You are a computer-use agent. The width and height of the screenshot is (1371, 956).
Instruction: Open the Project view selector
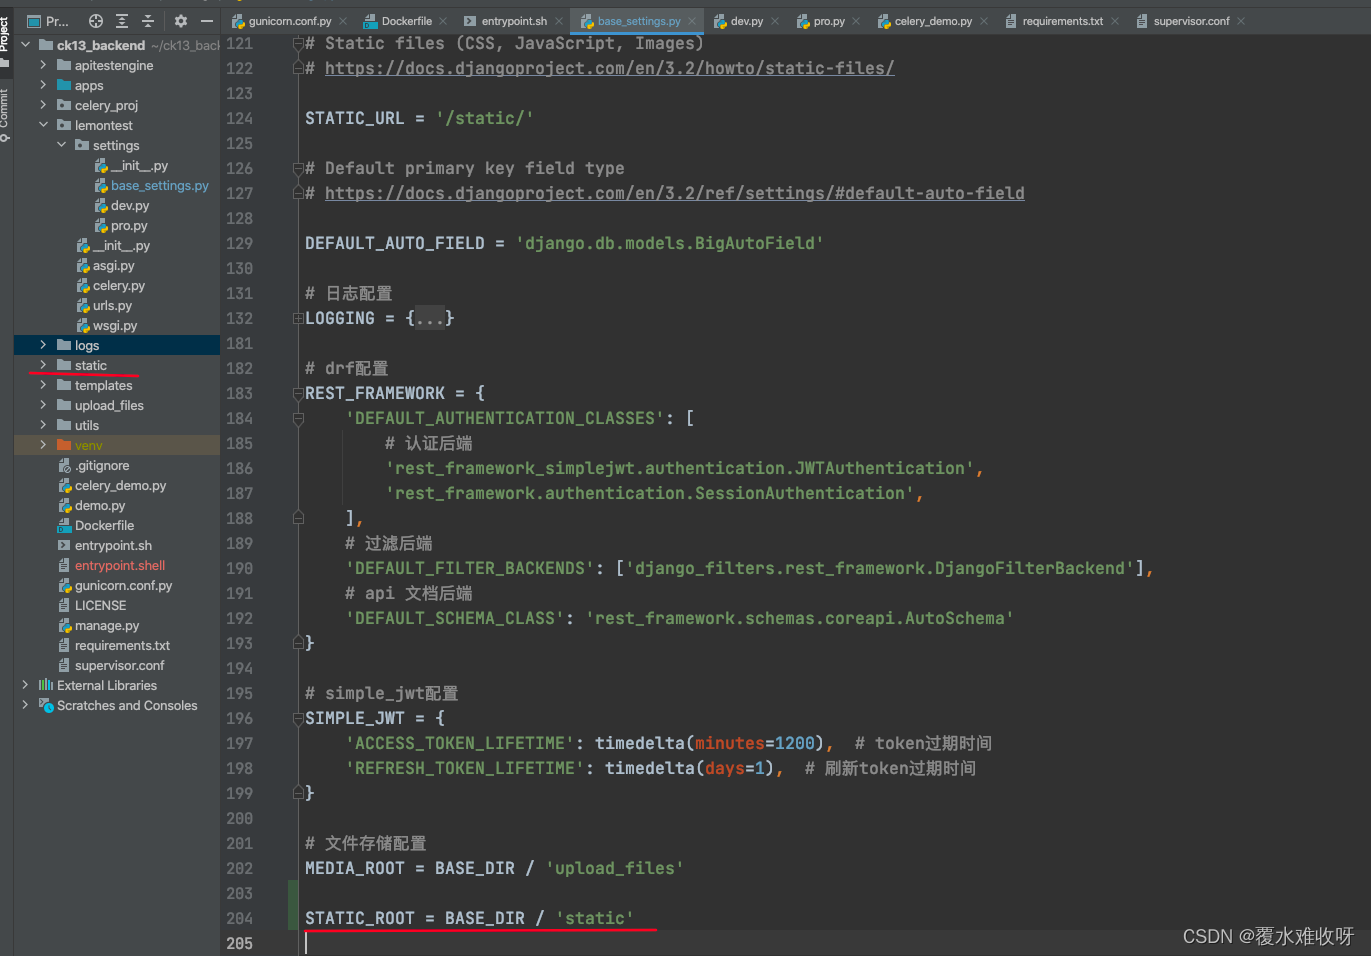pos(48,21)
